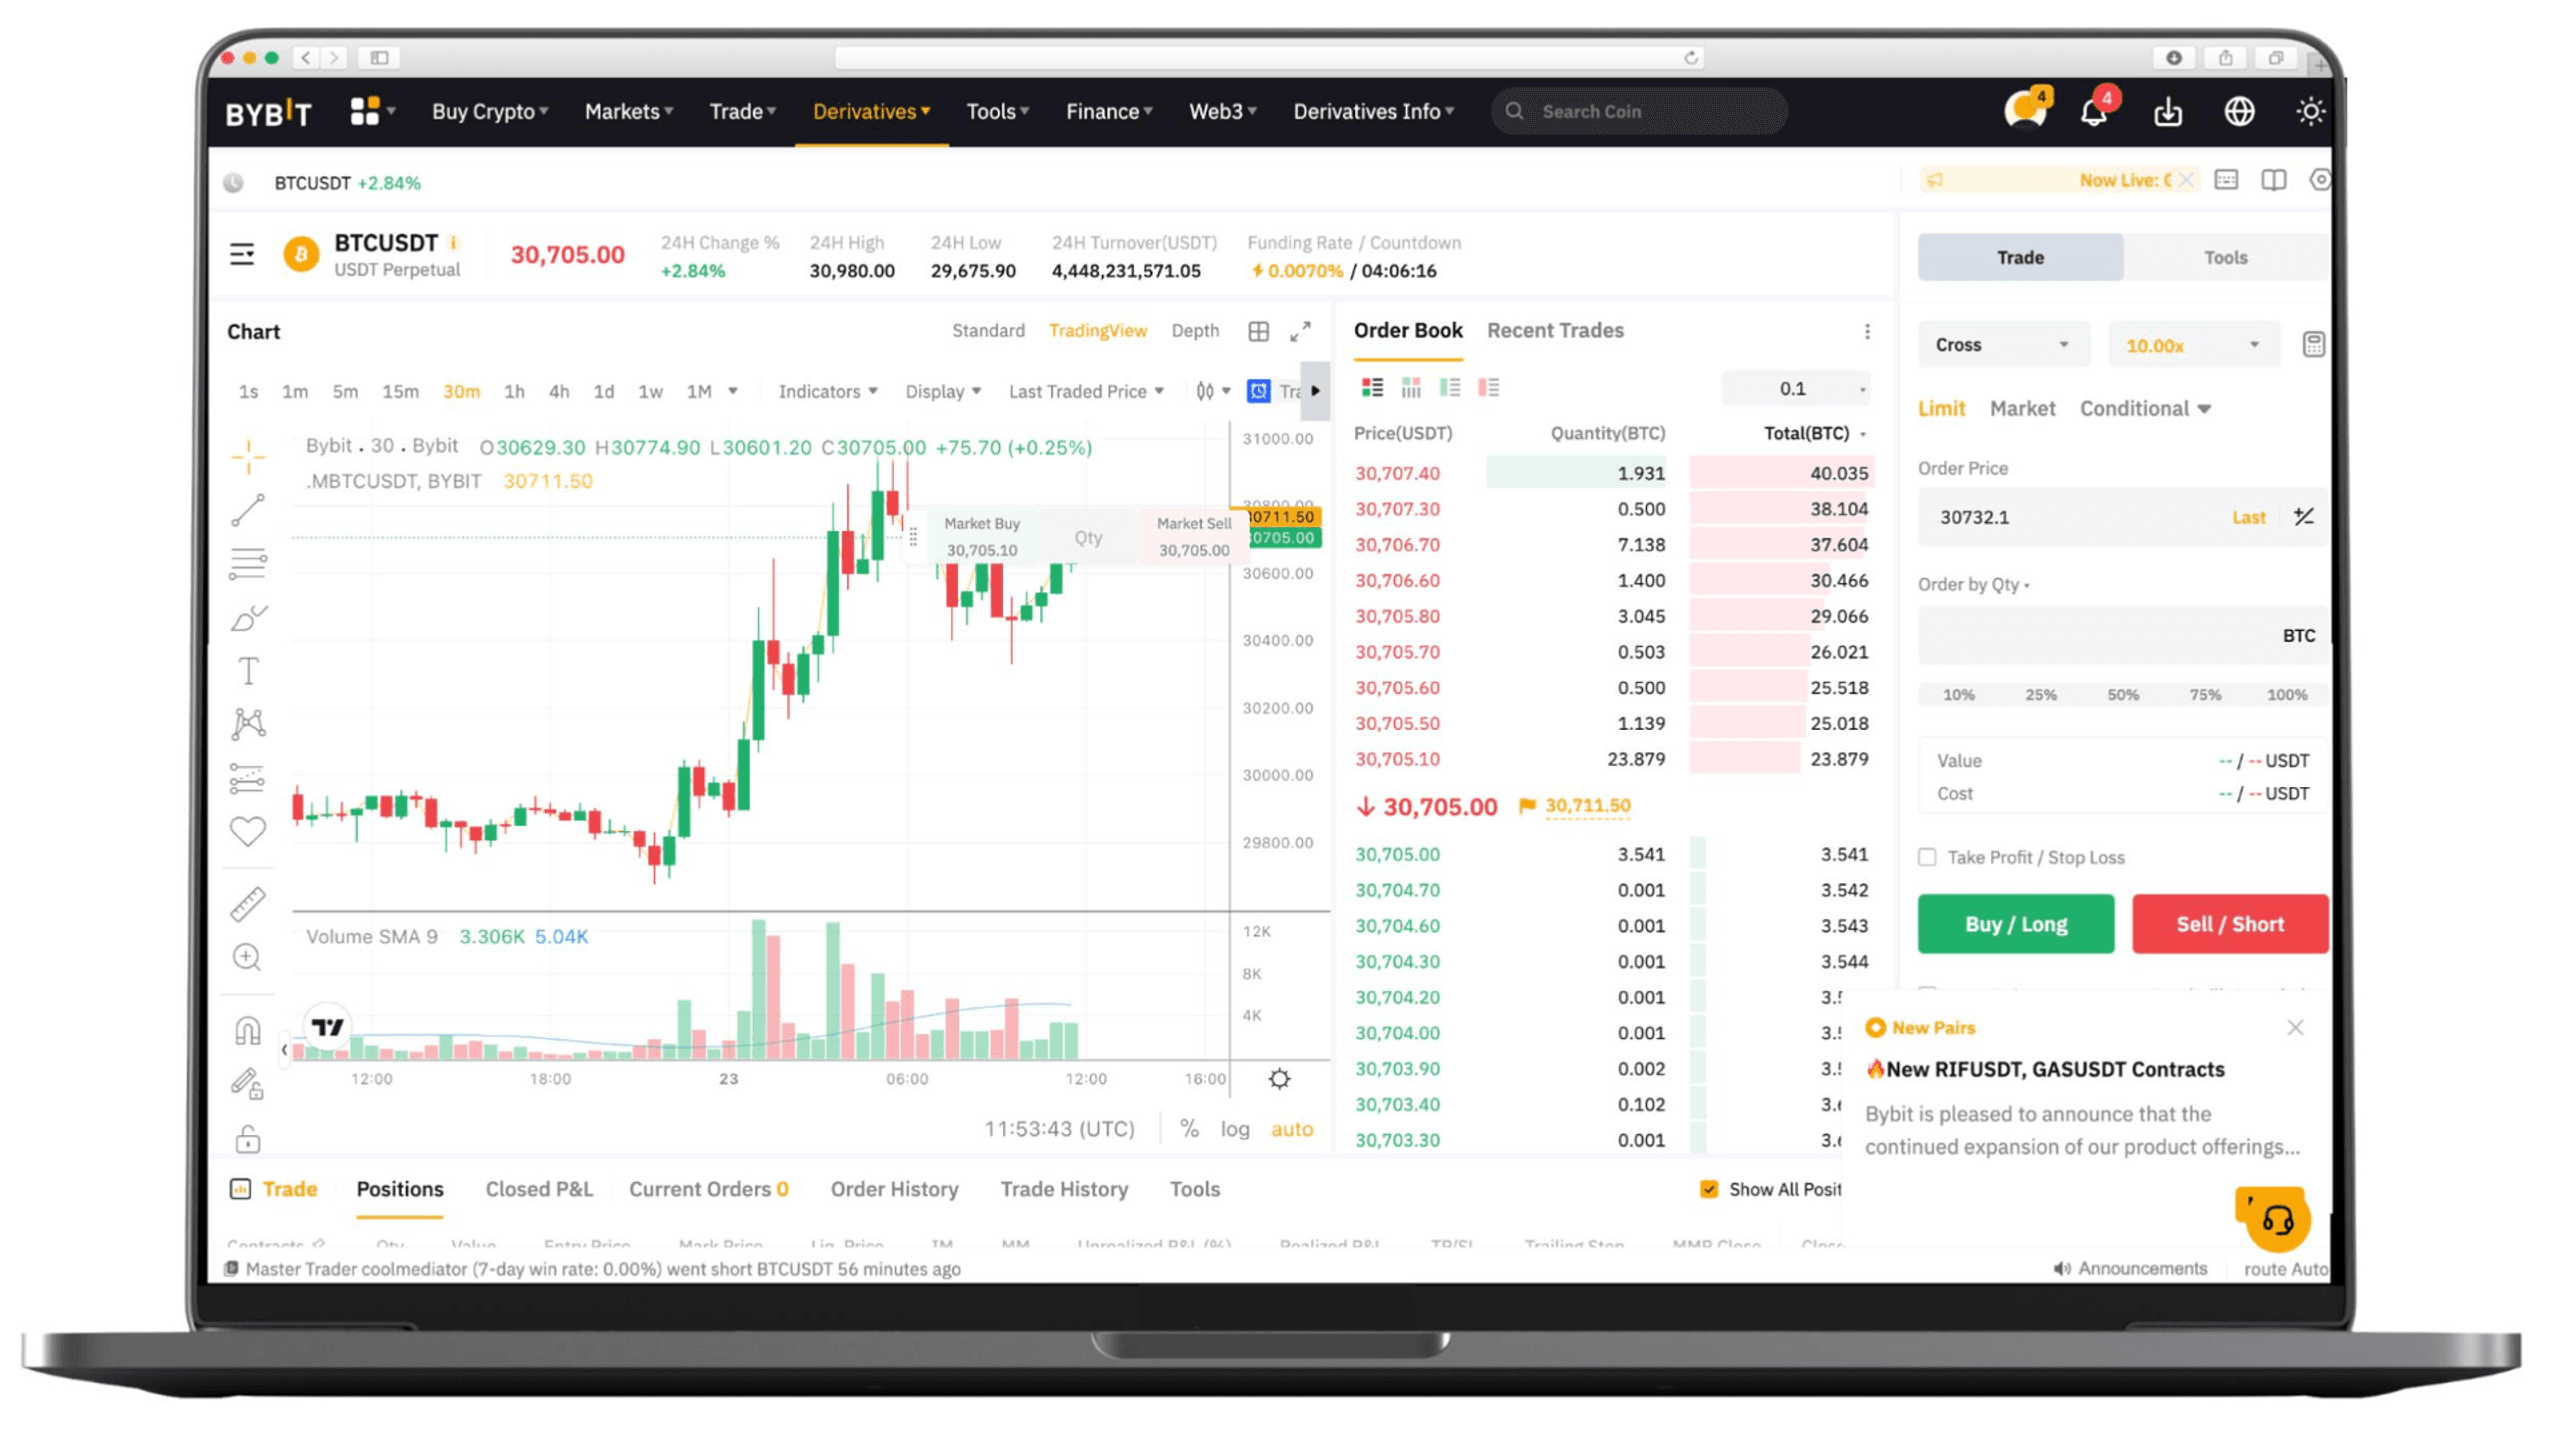Viewport: 2560px width, 1440px height.
Task: Expand the Conditional order type dropdown
Action: (2144, 408)
